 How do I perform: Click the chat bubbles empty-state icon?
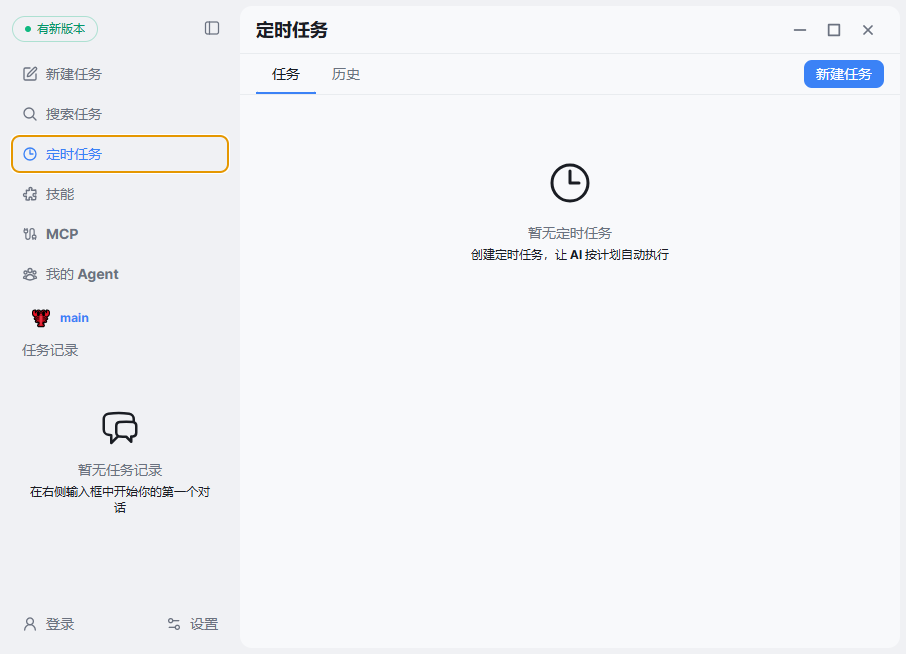tap(120, 428)
